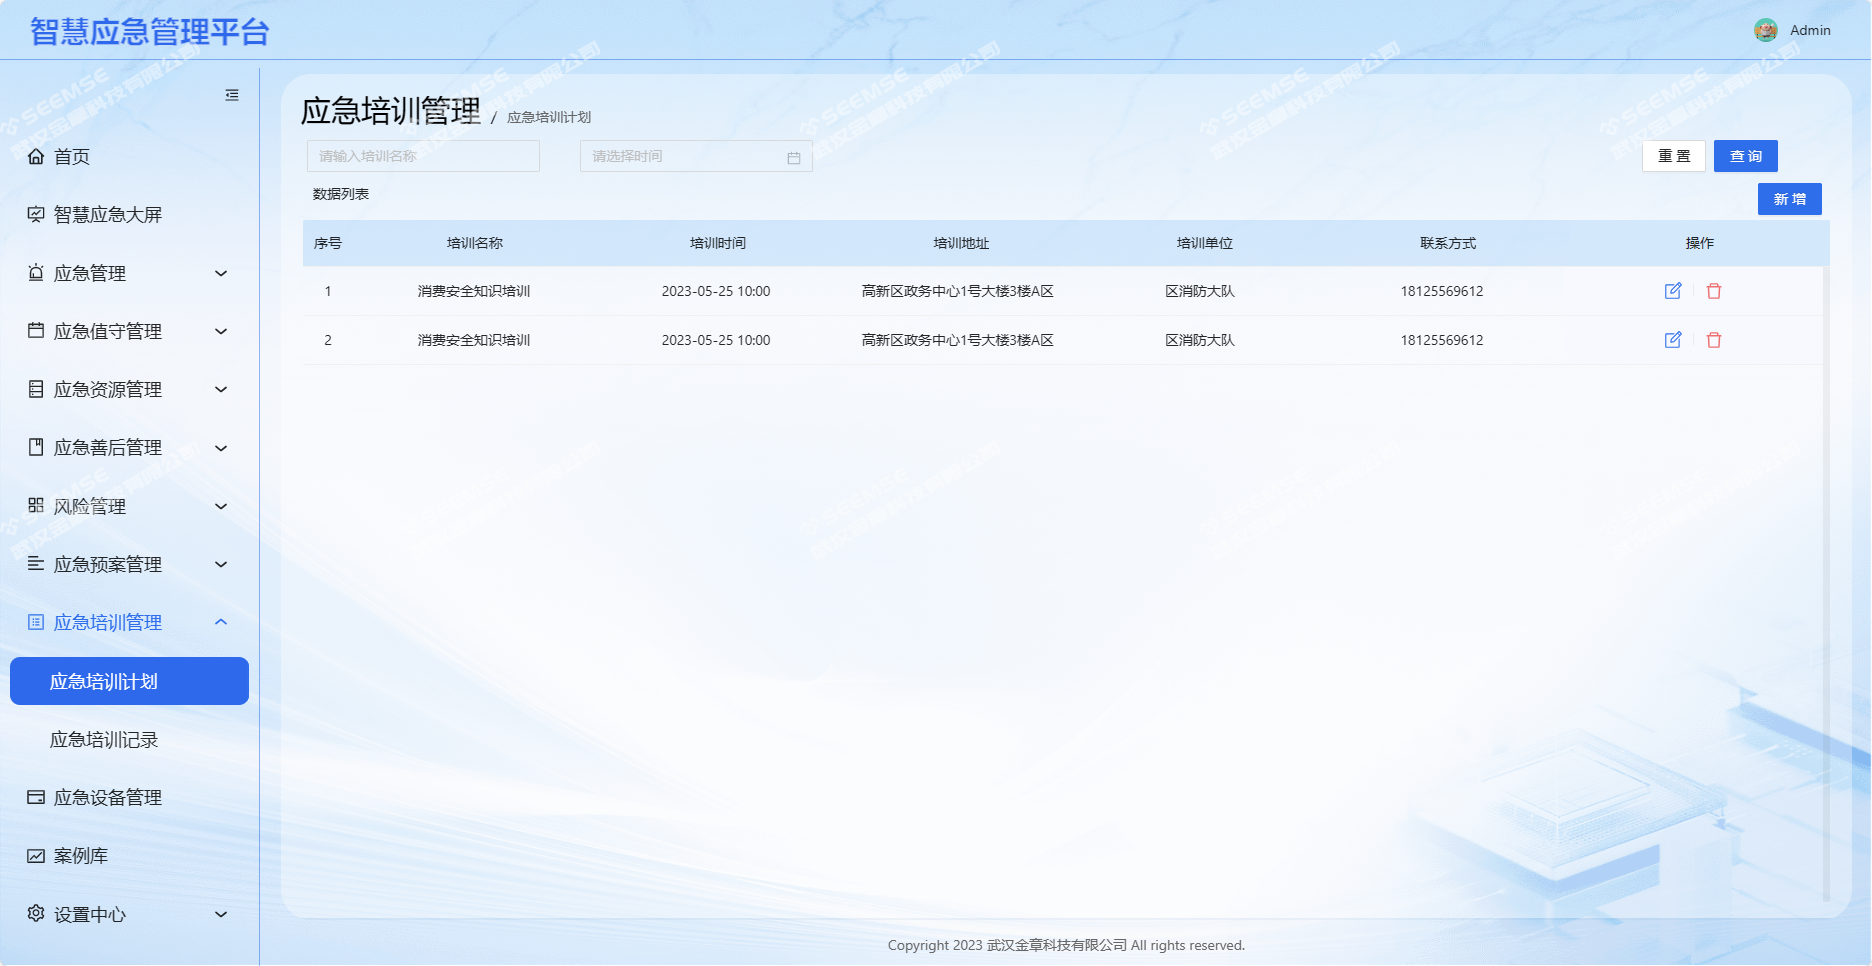
Task: Click 序号 column header
Action: [x=328, y=243]
